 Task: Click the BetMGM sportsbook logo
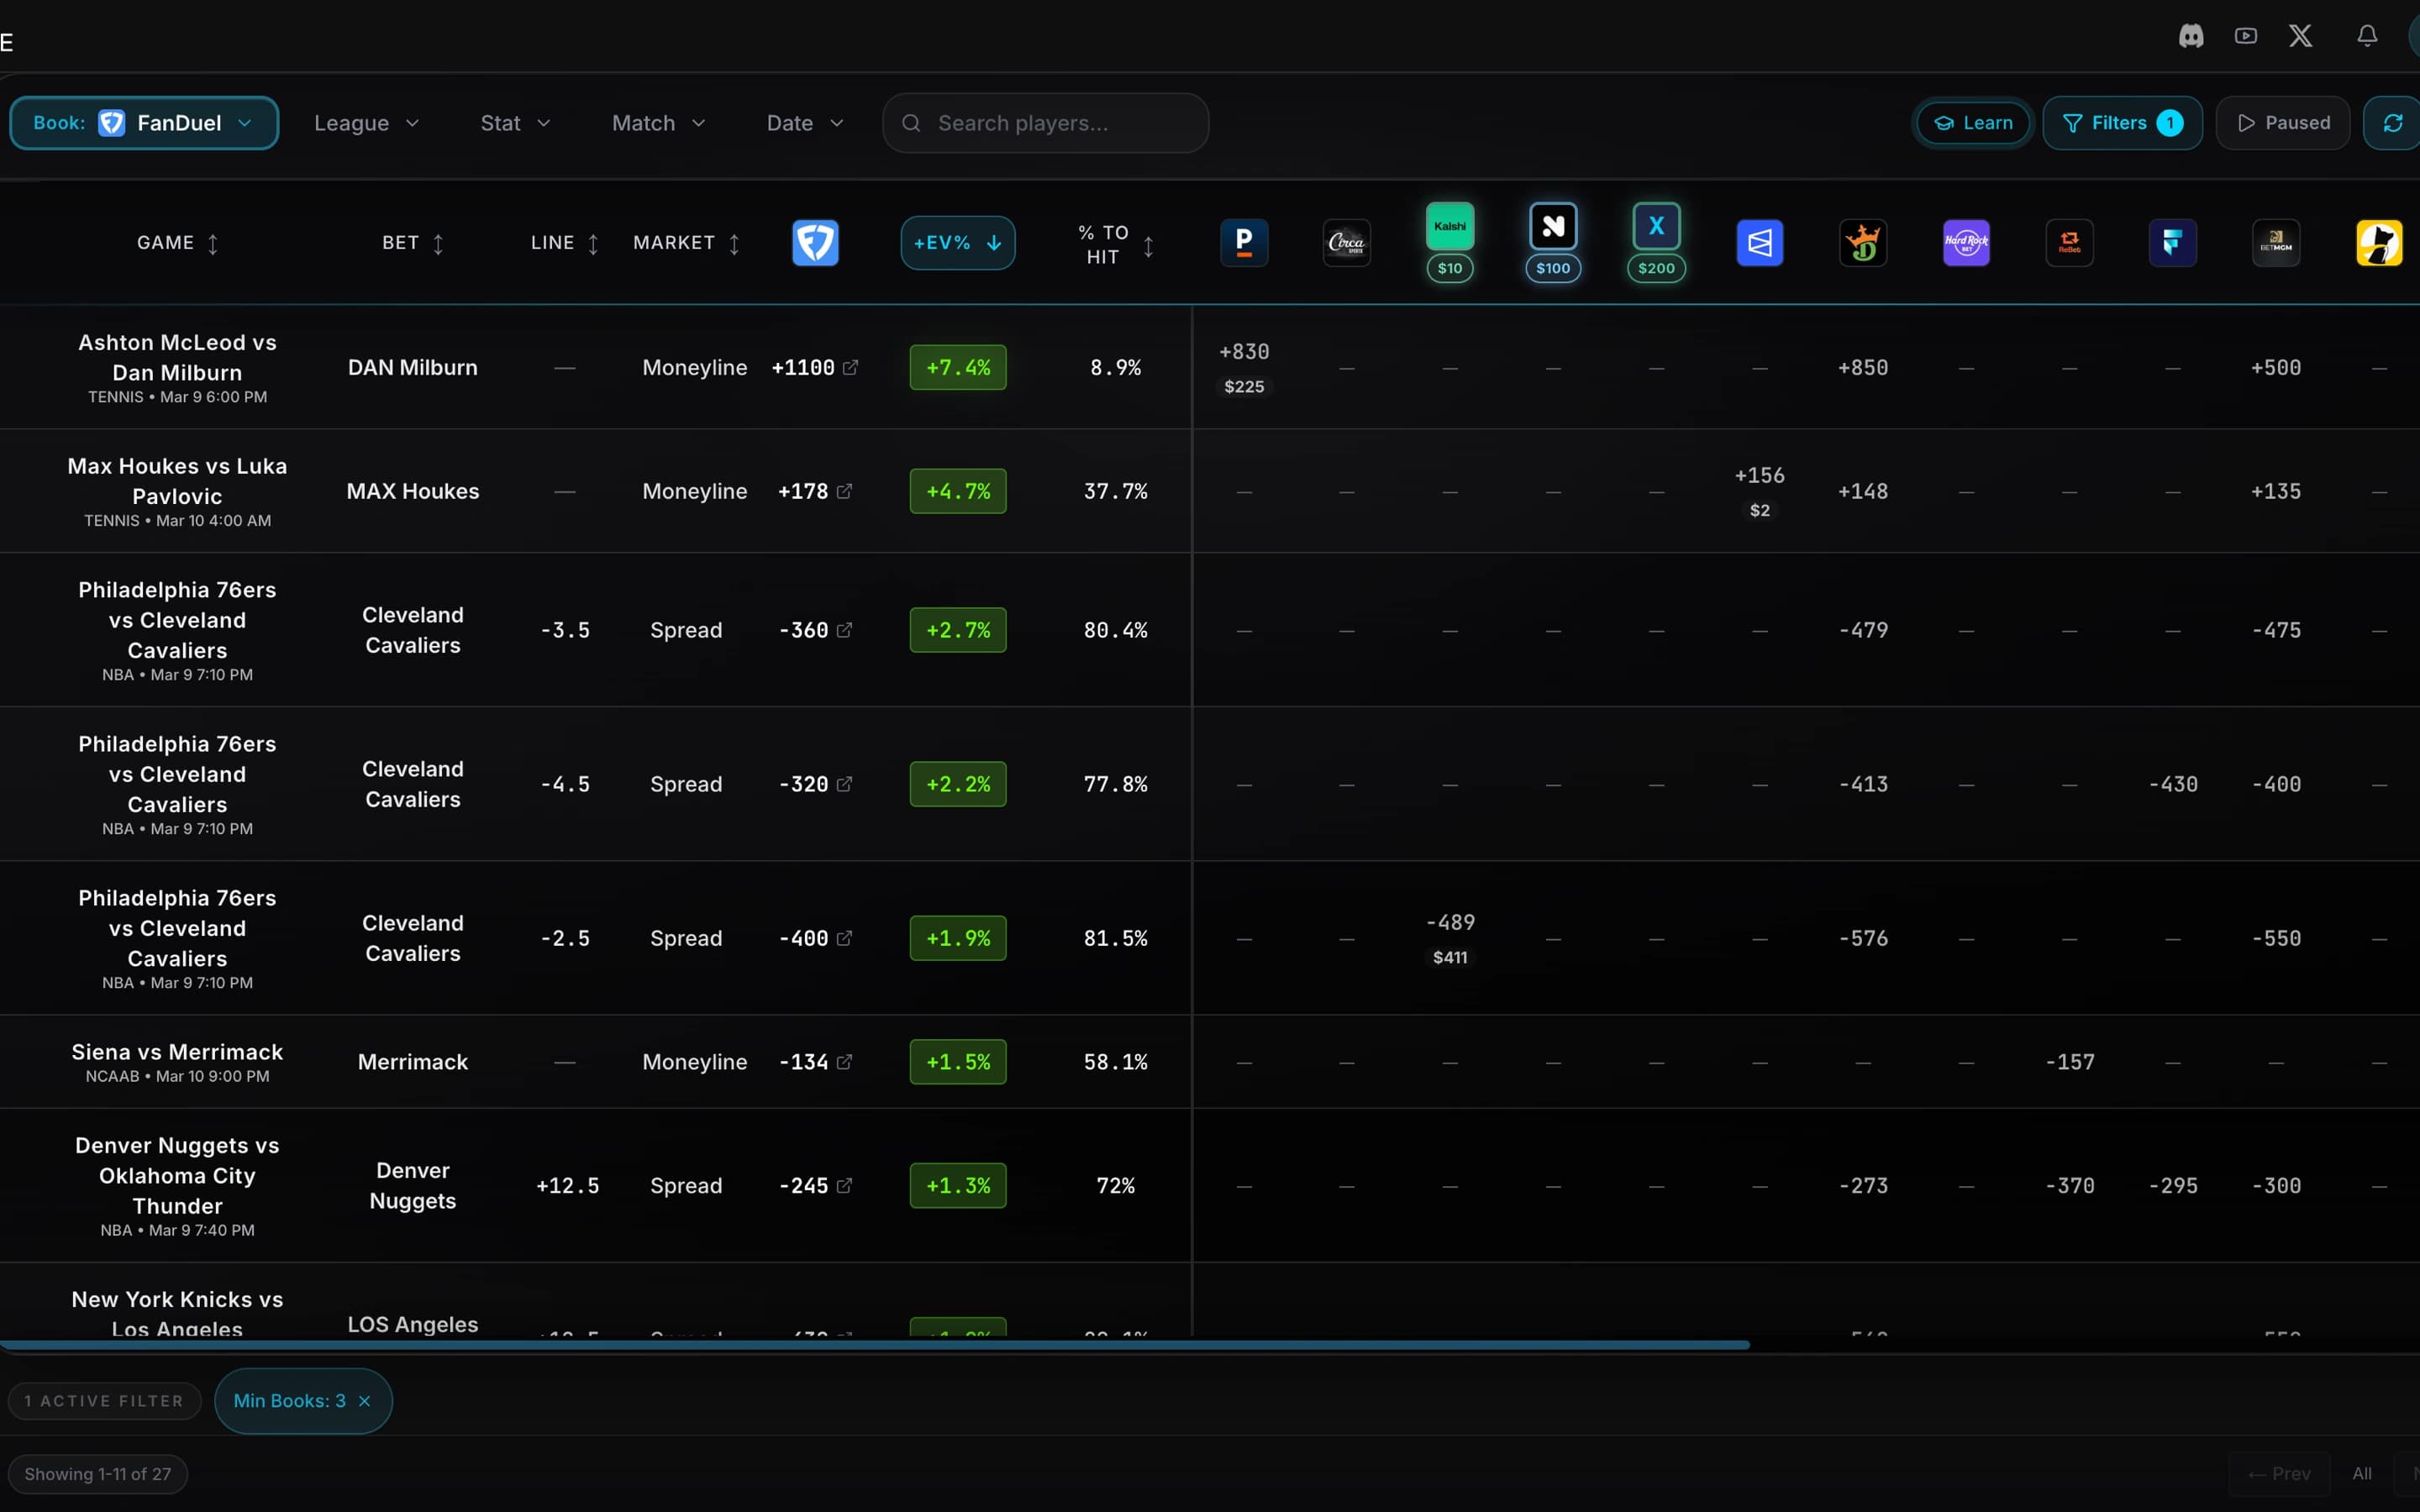click(x=2276, y=242)
